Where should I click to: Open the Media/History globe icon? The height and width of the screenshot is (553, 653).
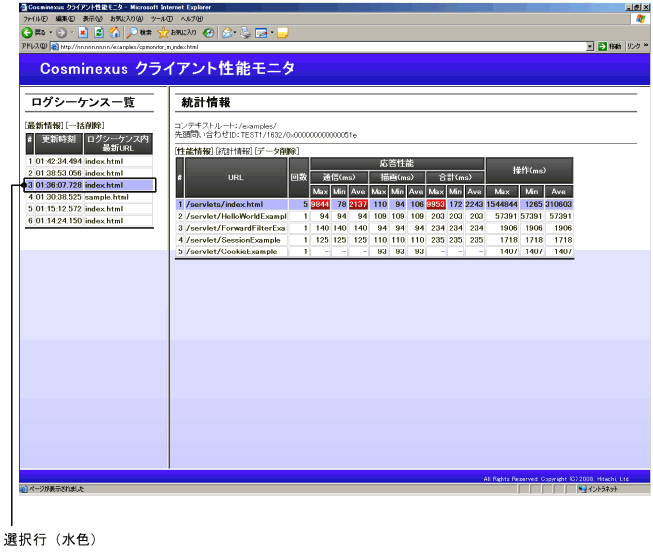[x=208, y=32]
